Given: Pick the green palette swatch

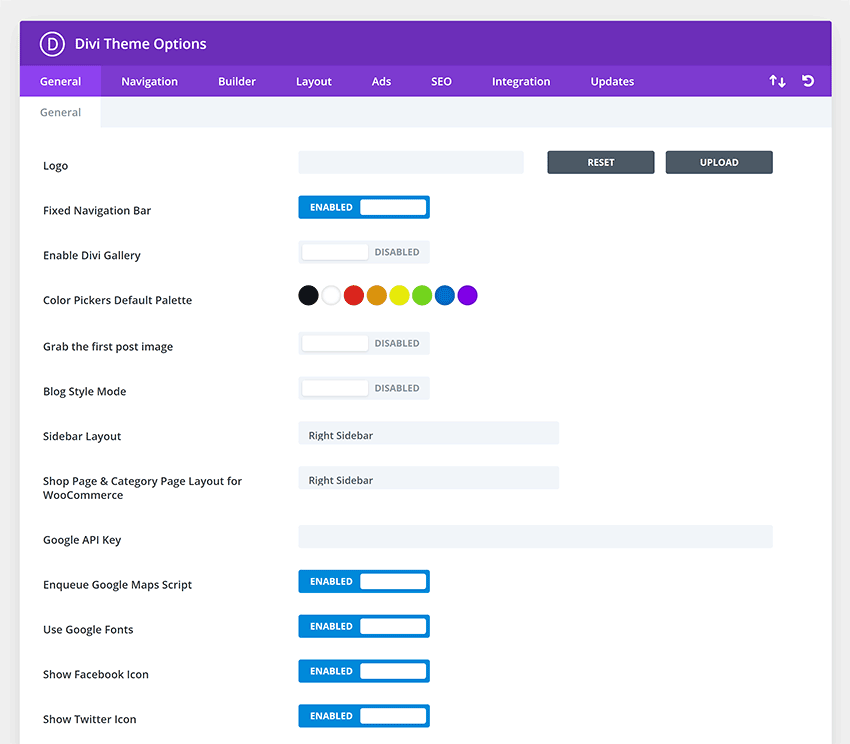Looking at the screenshot, I should click(422, 296).
